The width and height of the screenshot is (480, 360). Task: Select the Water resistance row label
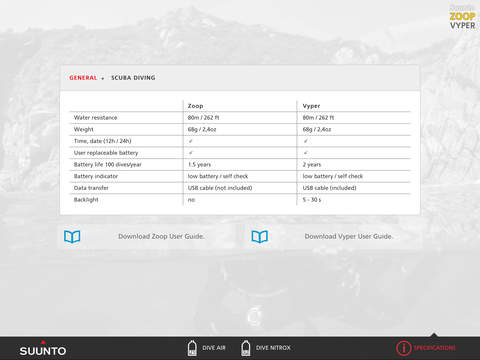tap(95, 118)
